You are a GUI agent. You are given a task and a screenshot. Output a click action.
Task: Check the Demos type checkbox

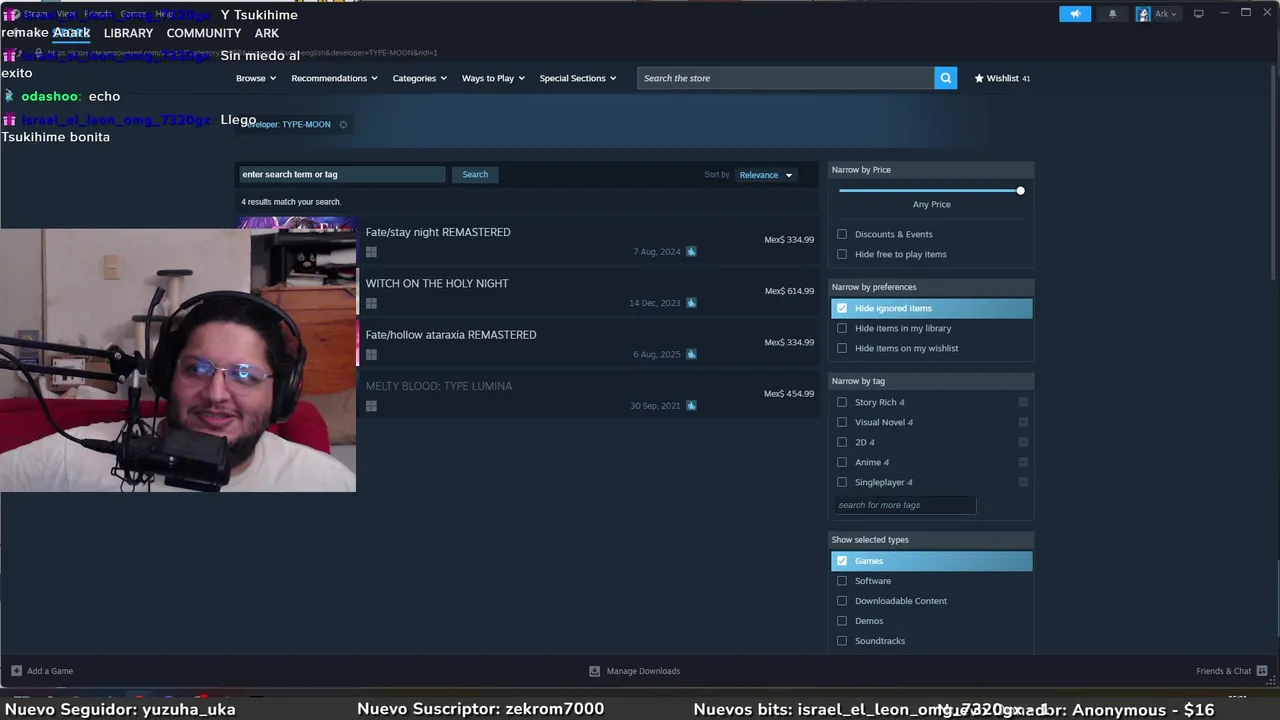(x=842, y=621)
